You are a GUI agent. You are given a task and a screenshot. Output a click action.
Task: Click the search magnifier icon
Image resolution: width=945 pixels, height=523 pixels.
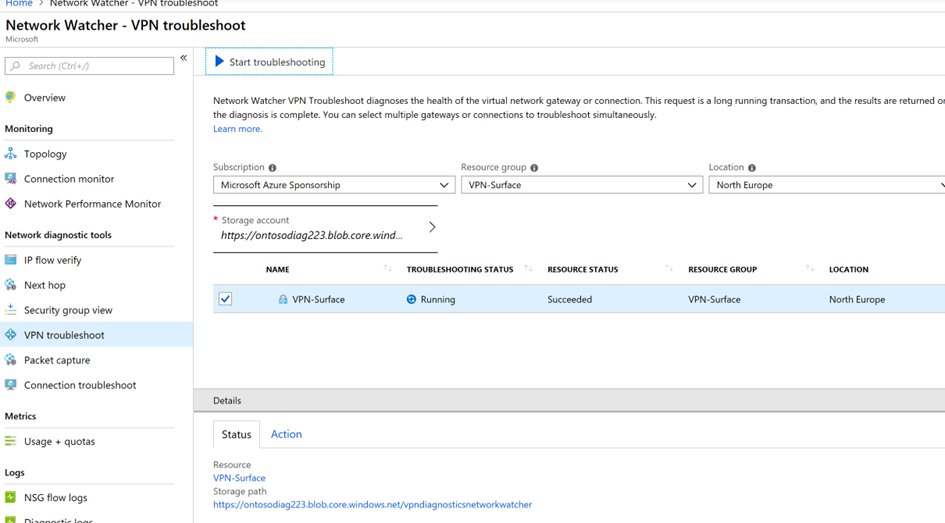(16, 66)
